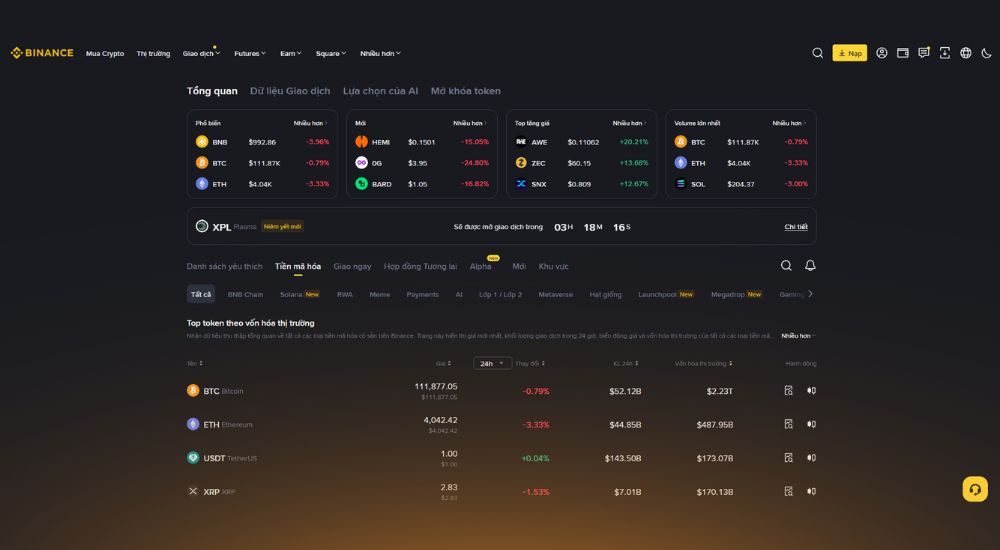This screenshot has width=1000, height=550.
Task: Click the USDT row detail icon
Action: point(788,458)
